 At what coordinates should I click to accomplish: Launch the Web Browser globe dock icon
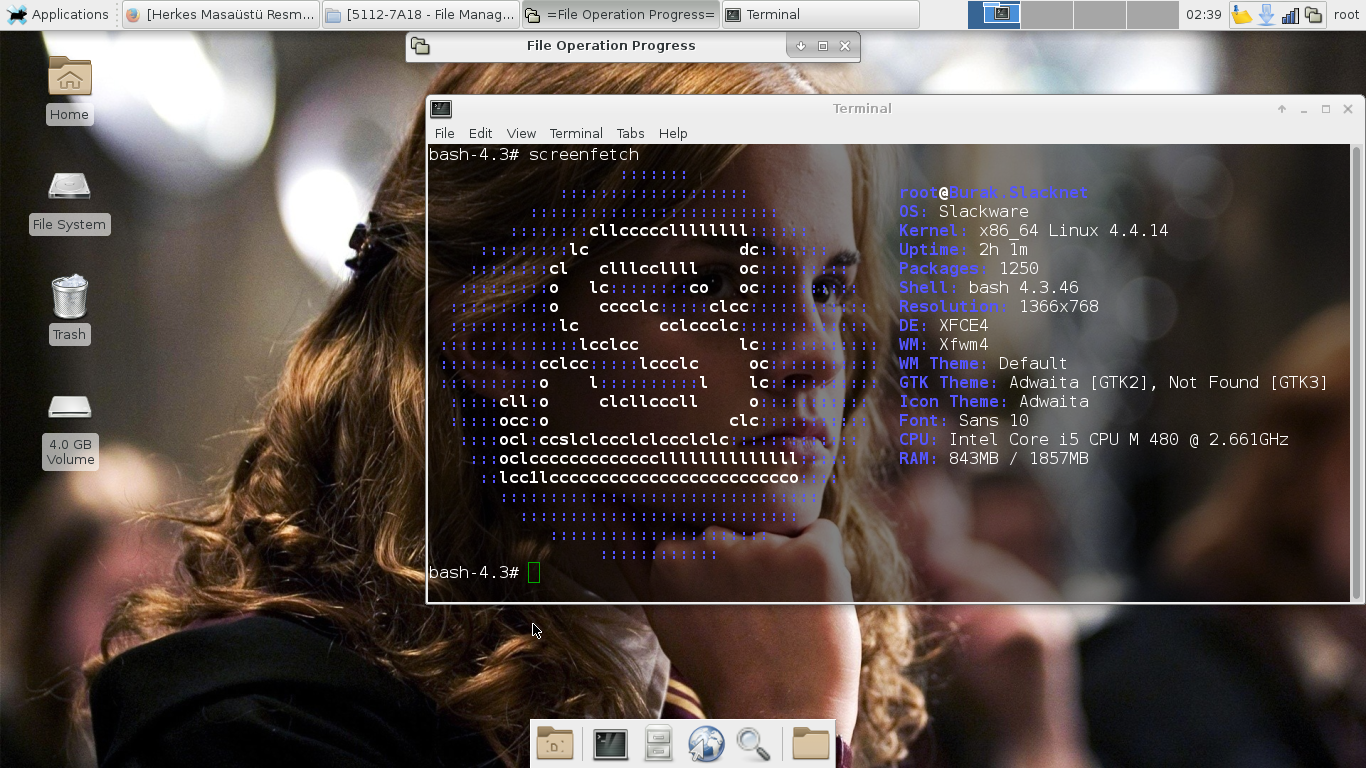[706, 744]
